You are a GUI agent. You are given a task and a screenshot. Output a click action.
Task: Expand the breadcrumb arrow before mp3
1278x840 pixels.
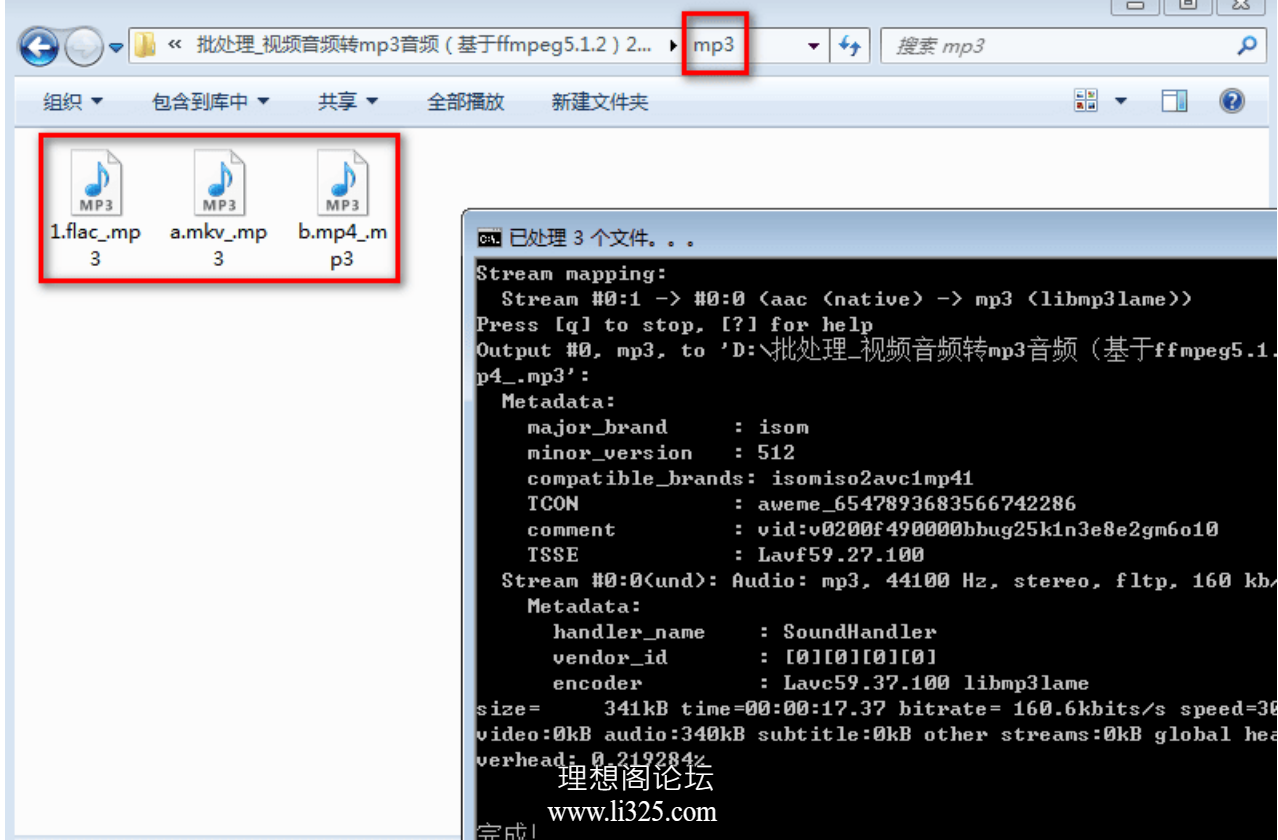click(675, 46)
